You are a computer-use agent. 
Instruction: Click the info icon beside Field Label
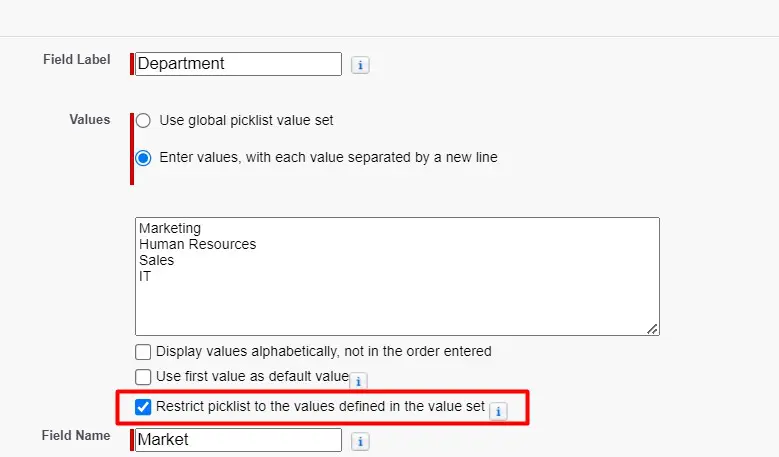click(x=361, y=65)
